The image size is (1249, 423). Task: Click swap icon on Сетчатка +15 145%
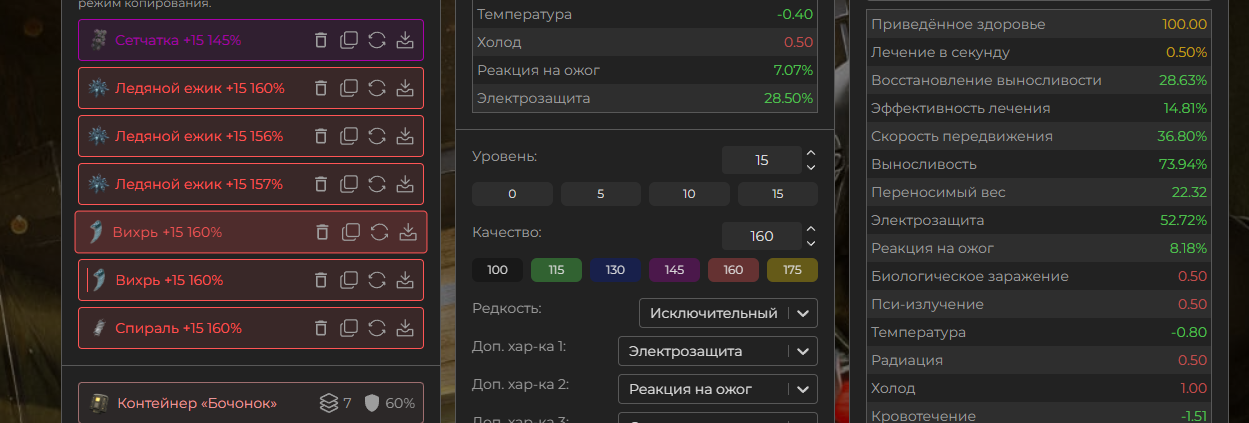coord(377,40)
